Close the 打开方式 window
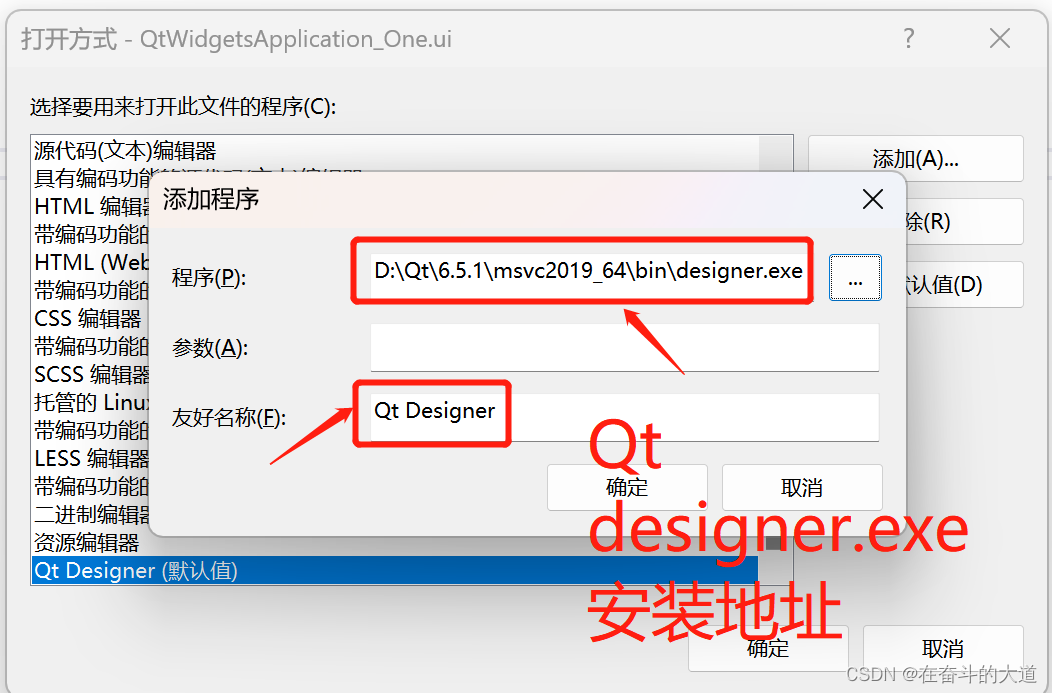The width and height of the screenshot is (1052, 693). pyautogui.click(x=1000, y=38)
